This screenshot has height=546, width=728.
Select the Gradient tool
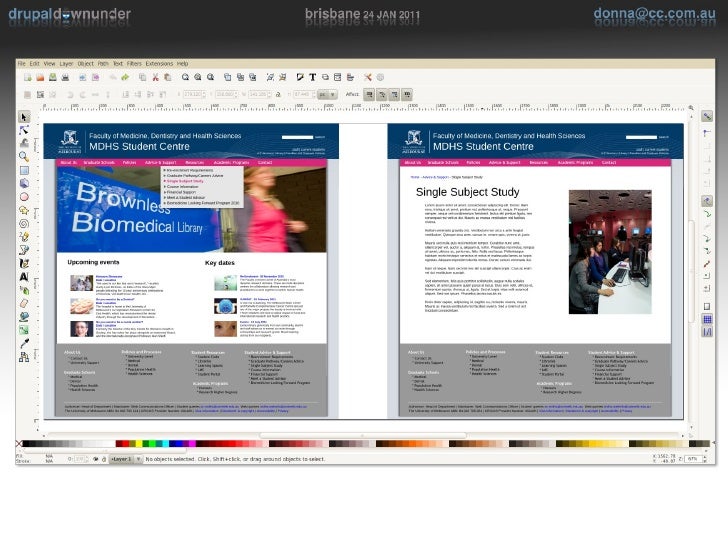pyautogui.click(x=24, y=330)
